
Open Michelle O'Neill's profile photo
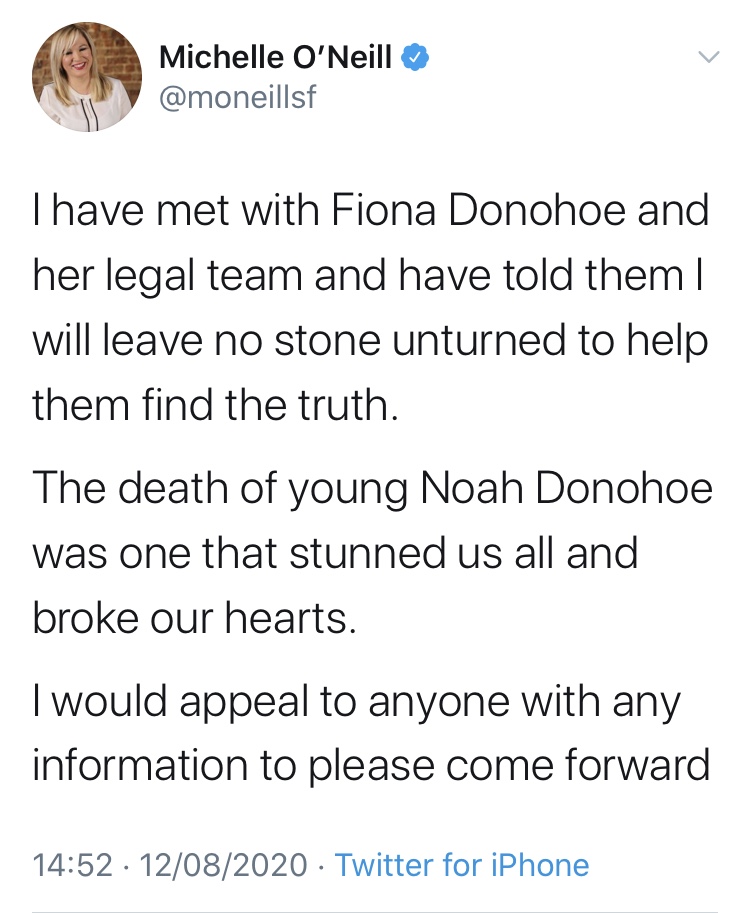point(87,78)
